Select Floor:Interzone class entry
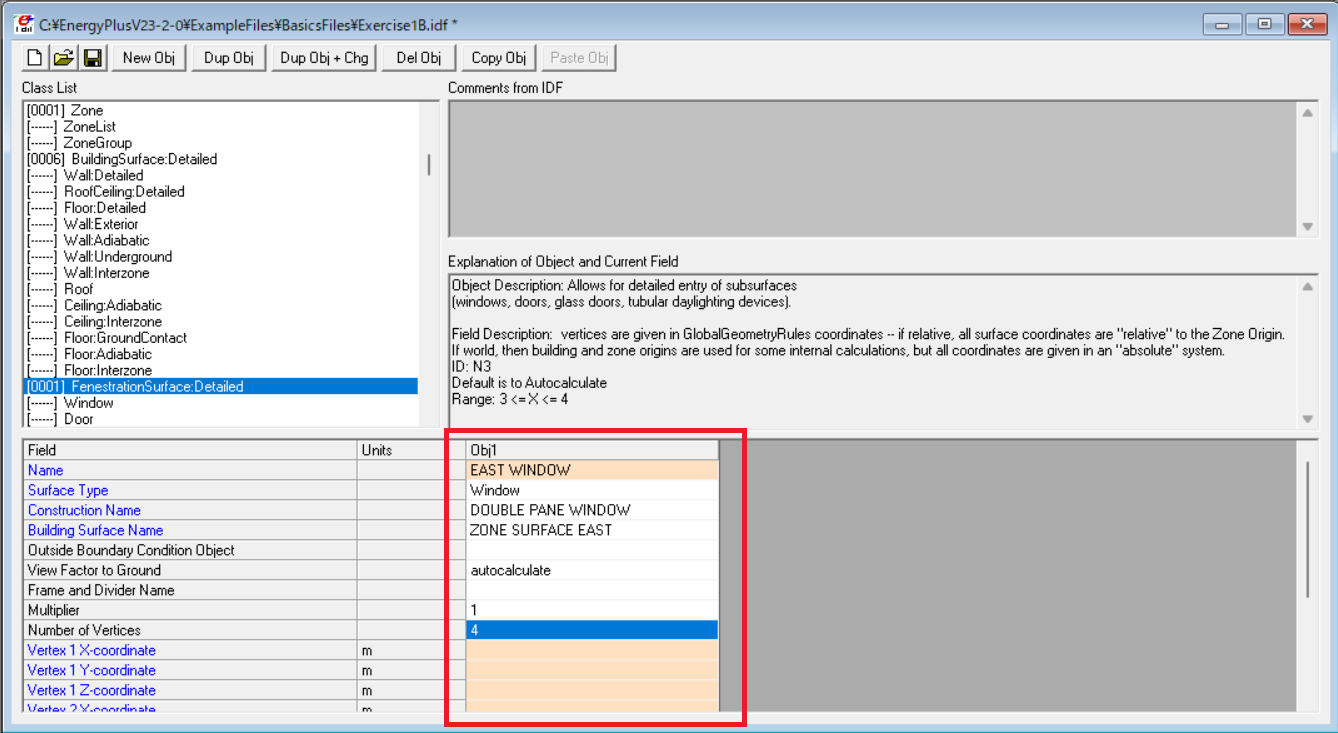This screenshot has width=1338, height=733. pos(221,370)
